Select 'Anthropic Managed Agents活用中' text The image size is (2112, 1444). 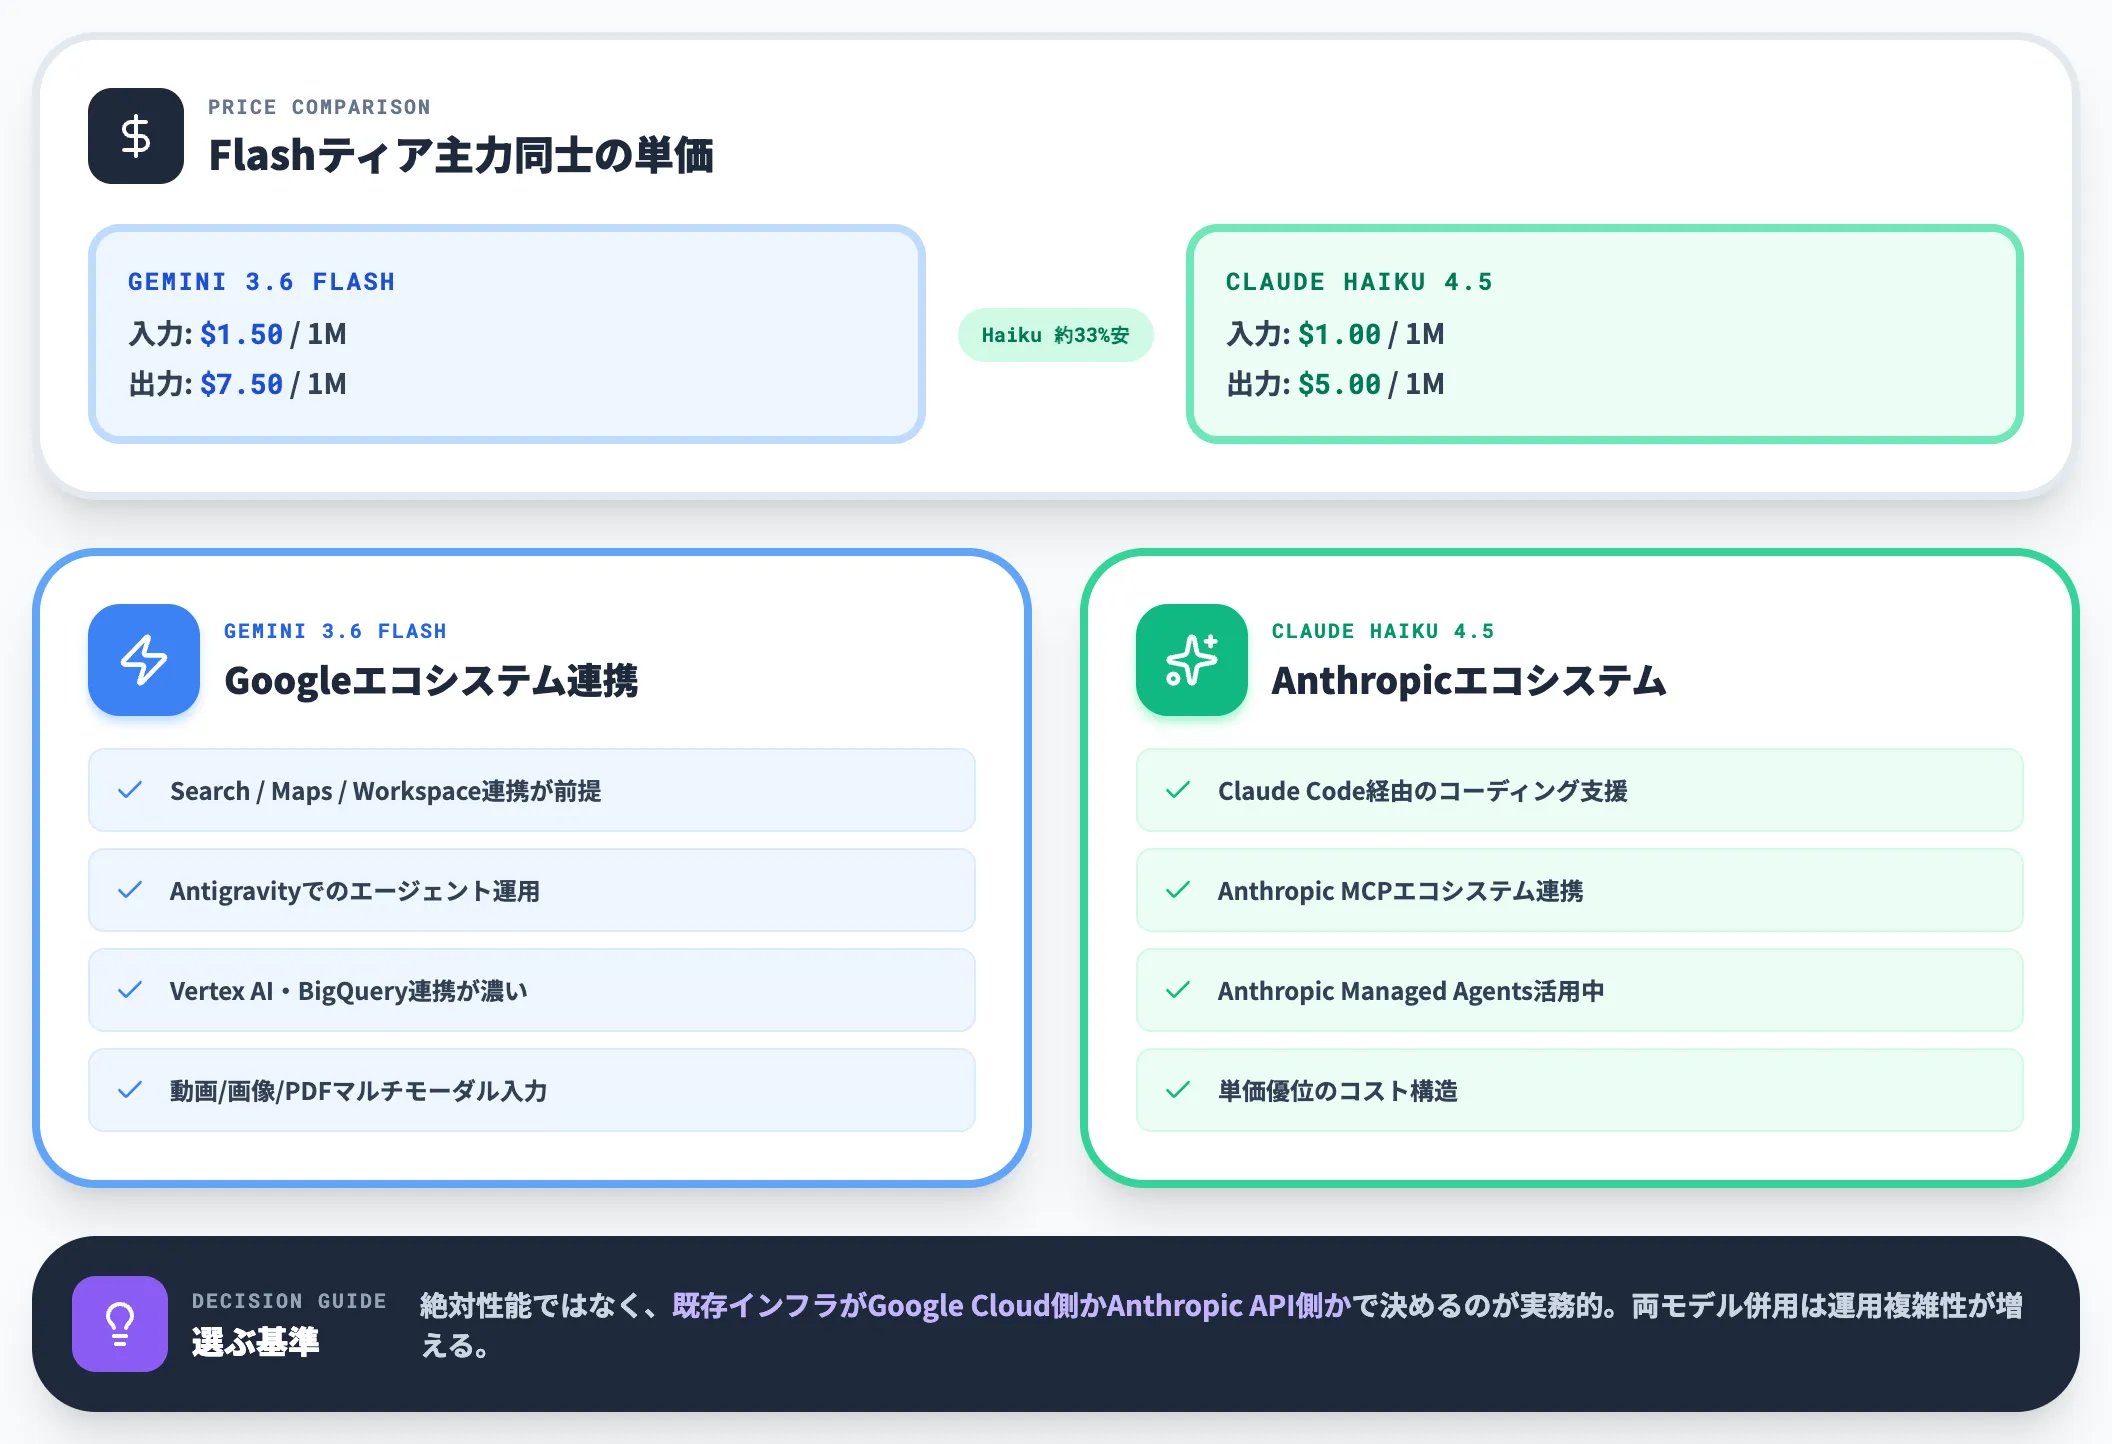tap(1411, 991)
